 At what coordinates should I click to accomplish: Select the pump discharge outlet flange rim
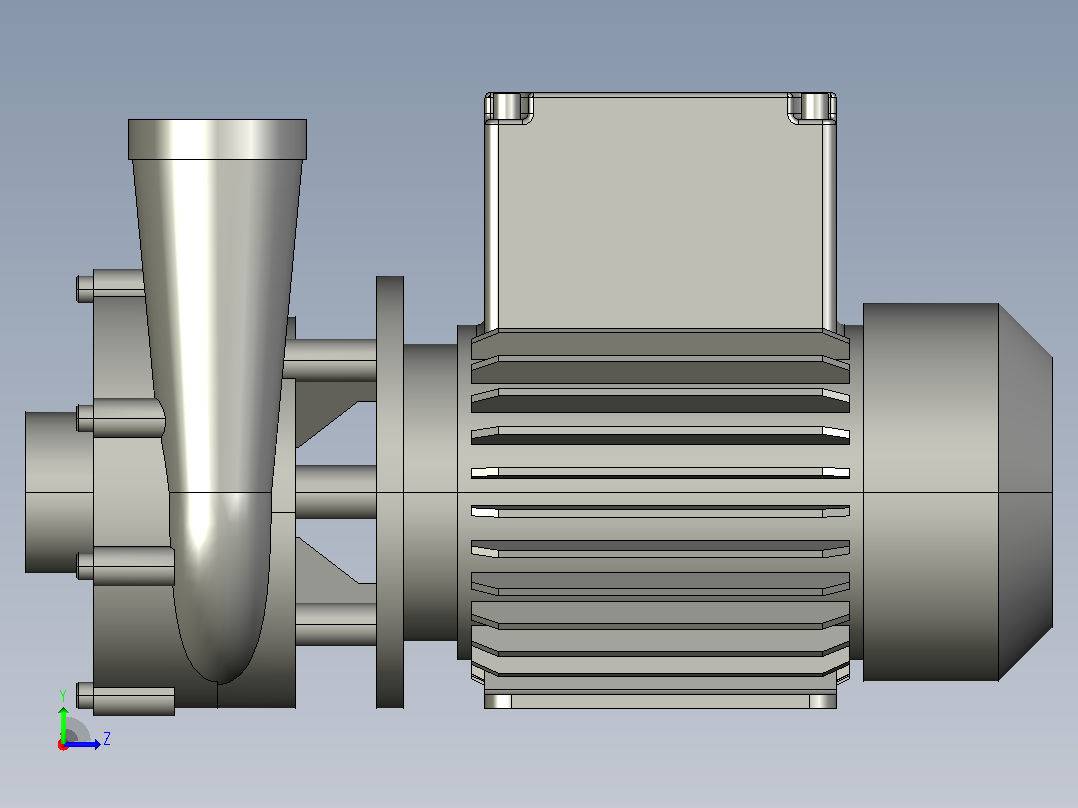217,140
